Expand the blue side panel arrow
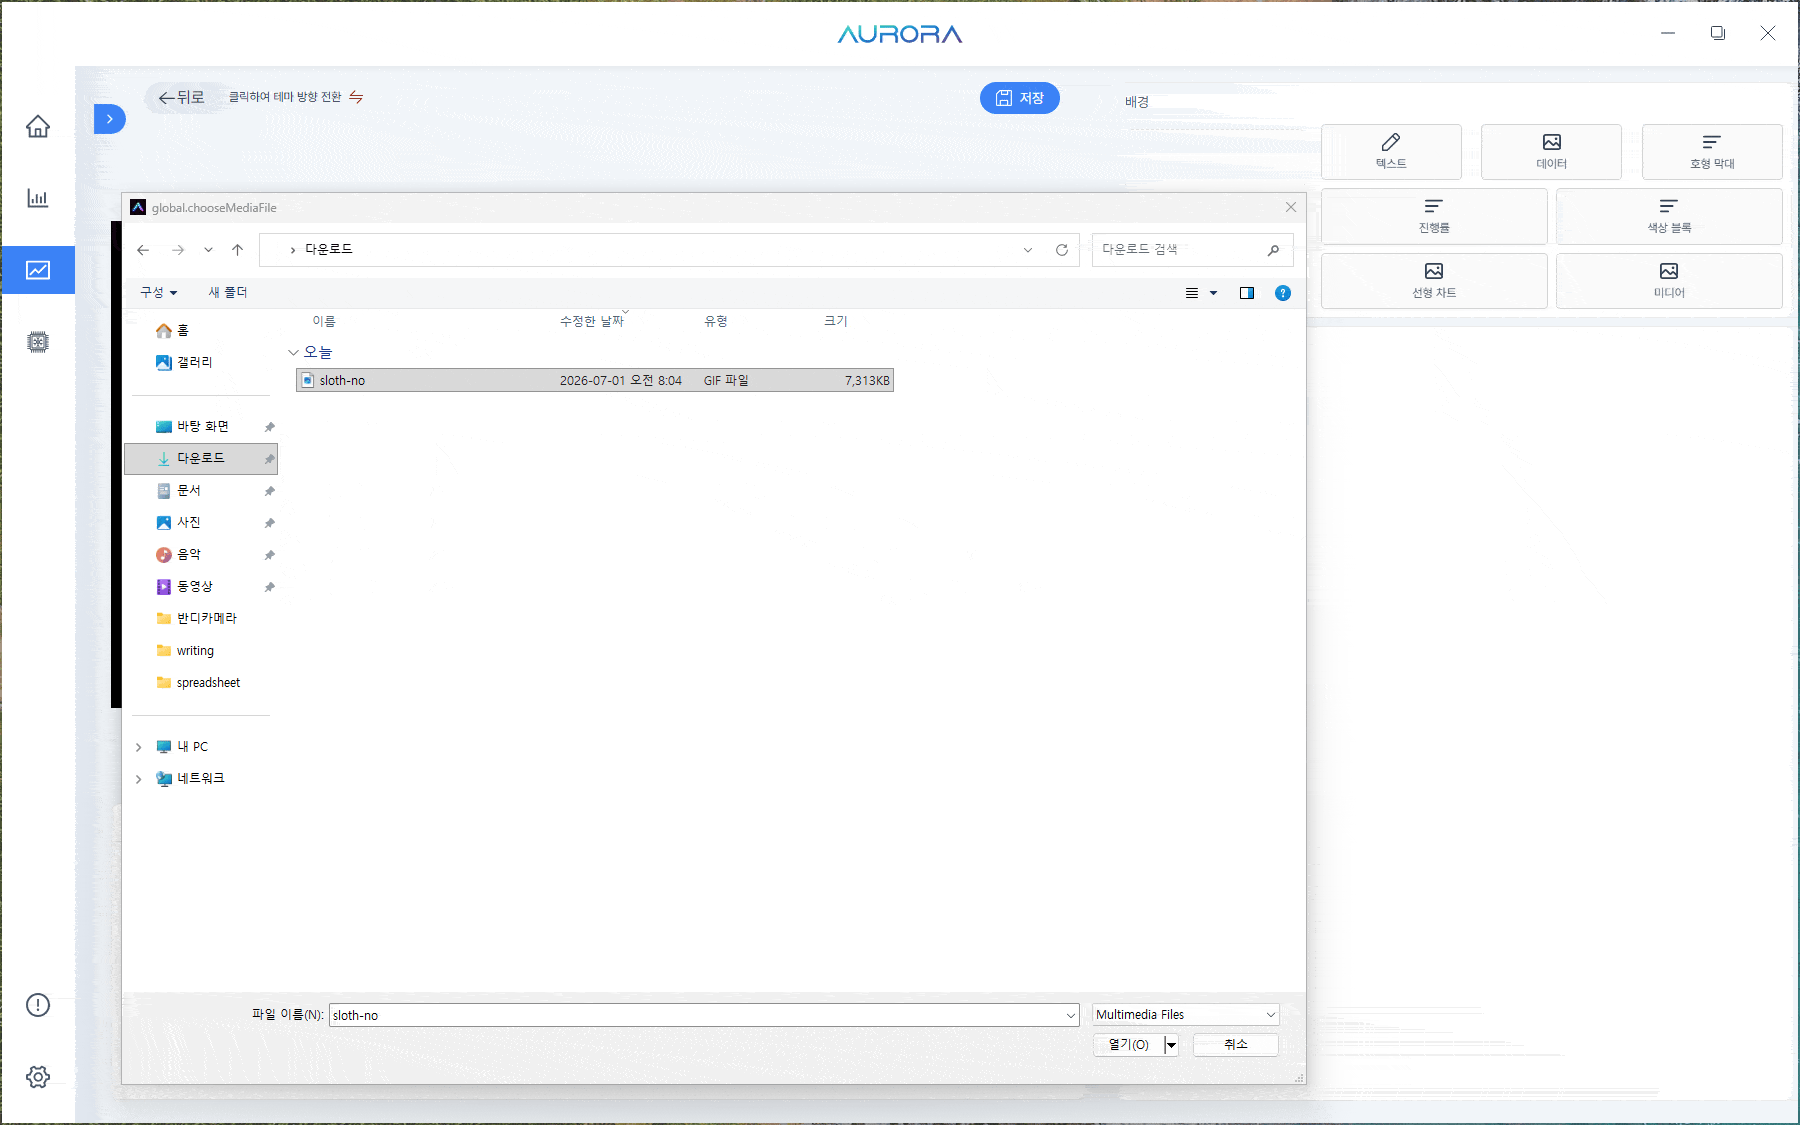This screenshot has width=1800, height=1125. point(109,119)
